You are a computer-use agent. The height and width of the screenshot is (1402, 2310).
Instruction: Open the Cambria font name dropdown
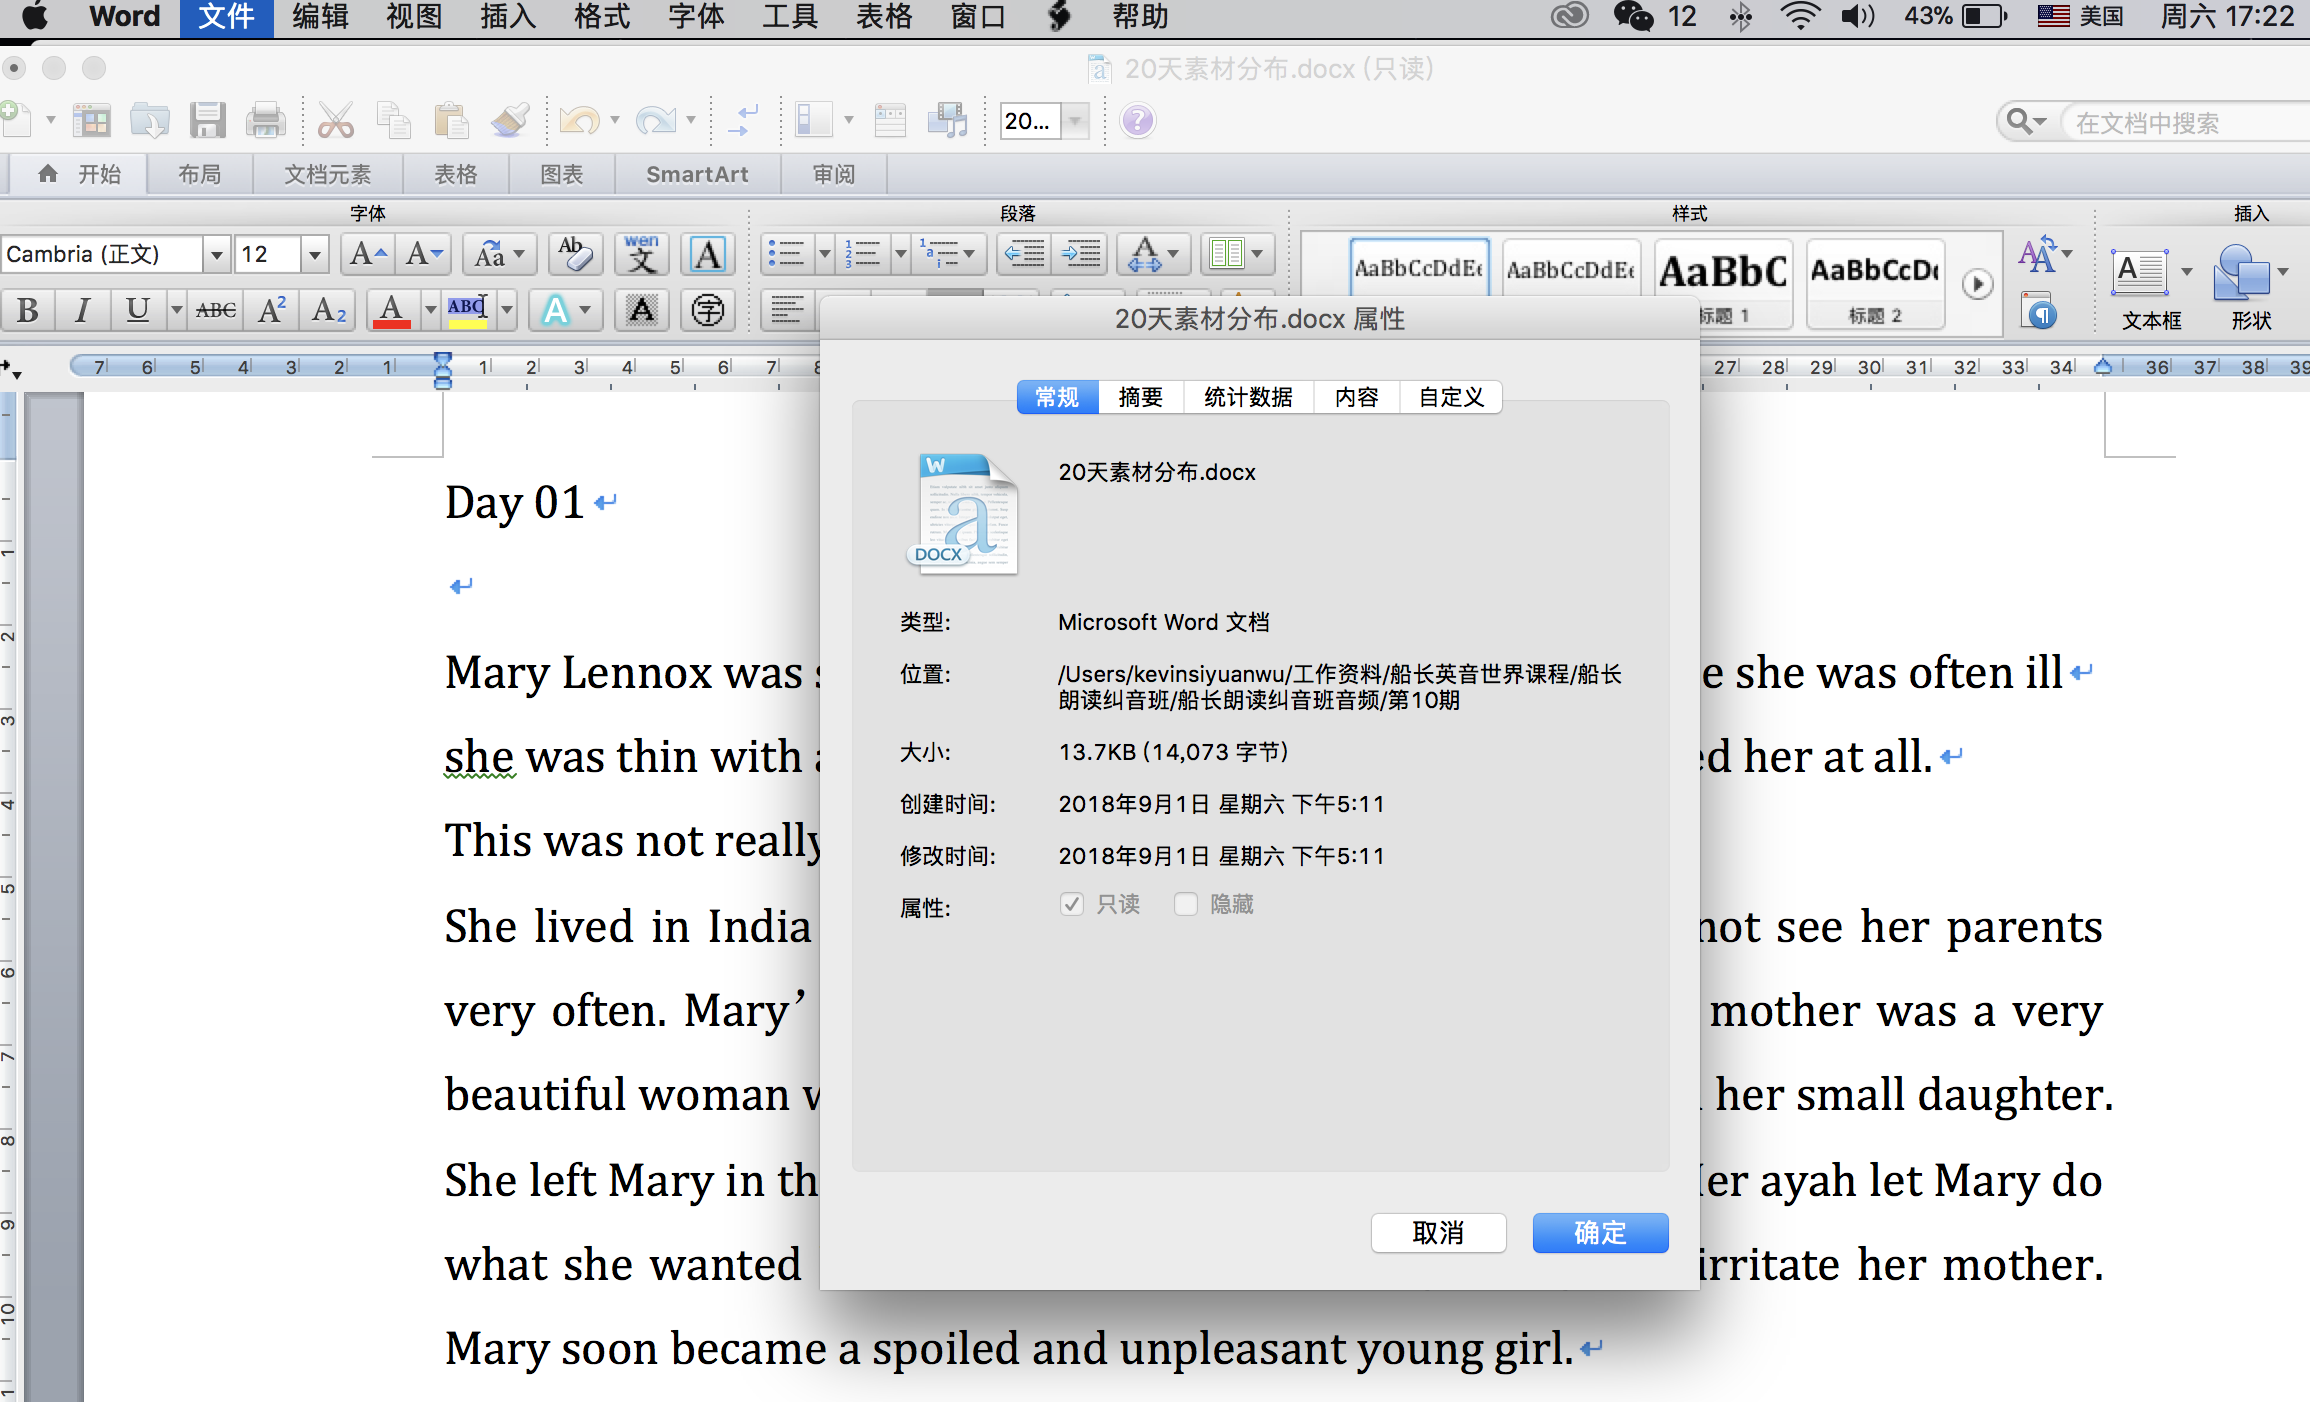pyautogui.click(x=216, y=254)
